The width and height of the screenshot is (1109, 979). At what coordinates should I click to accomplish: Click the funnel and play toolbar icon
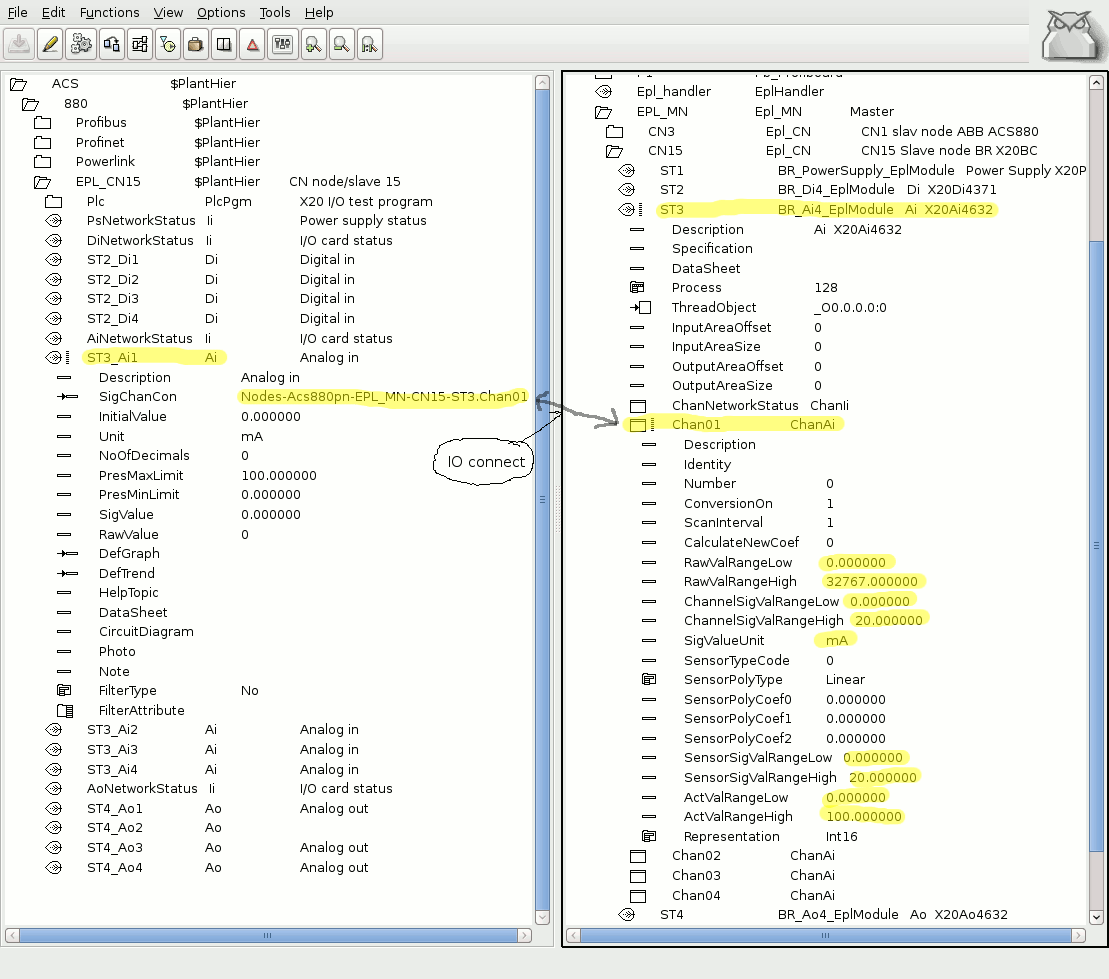click(x=168, y=45)
